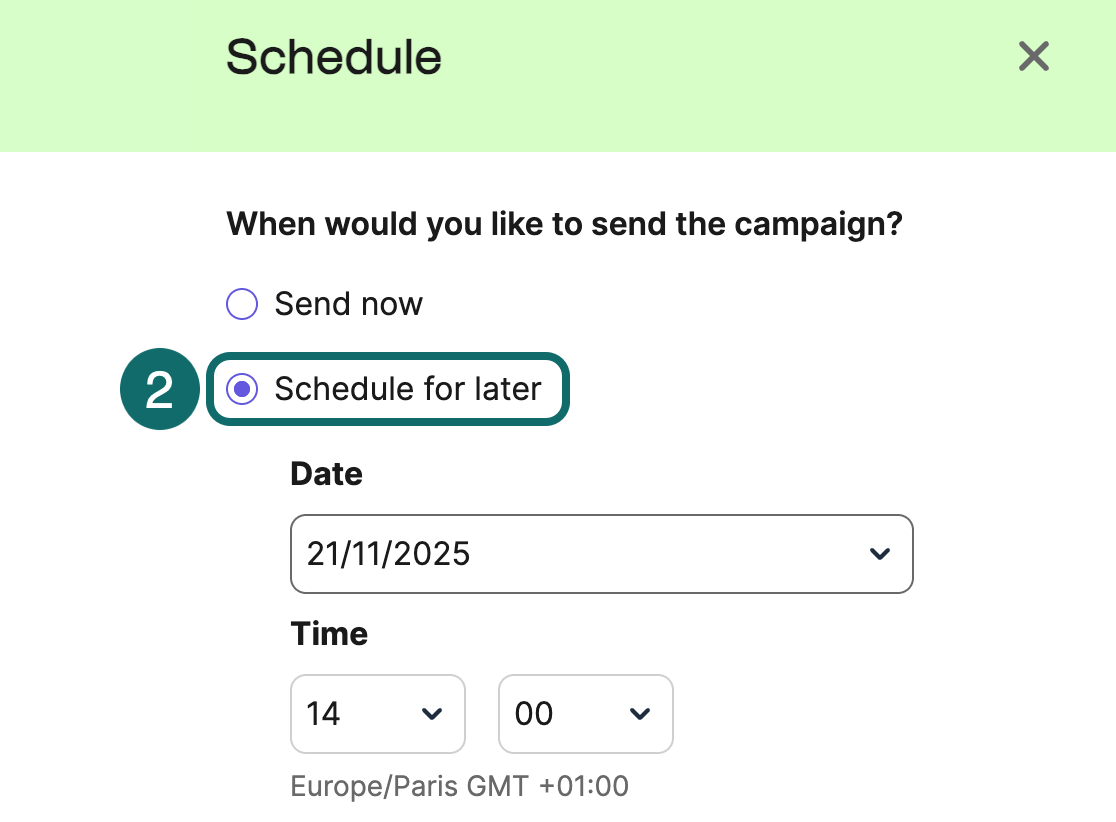The width and height of the screenshot is (1116, 822).
Task: Click the Date field label
Action: point(326,473)
